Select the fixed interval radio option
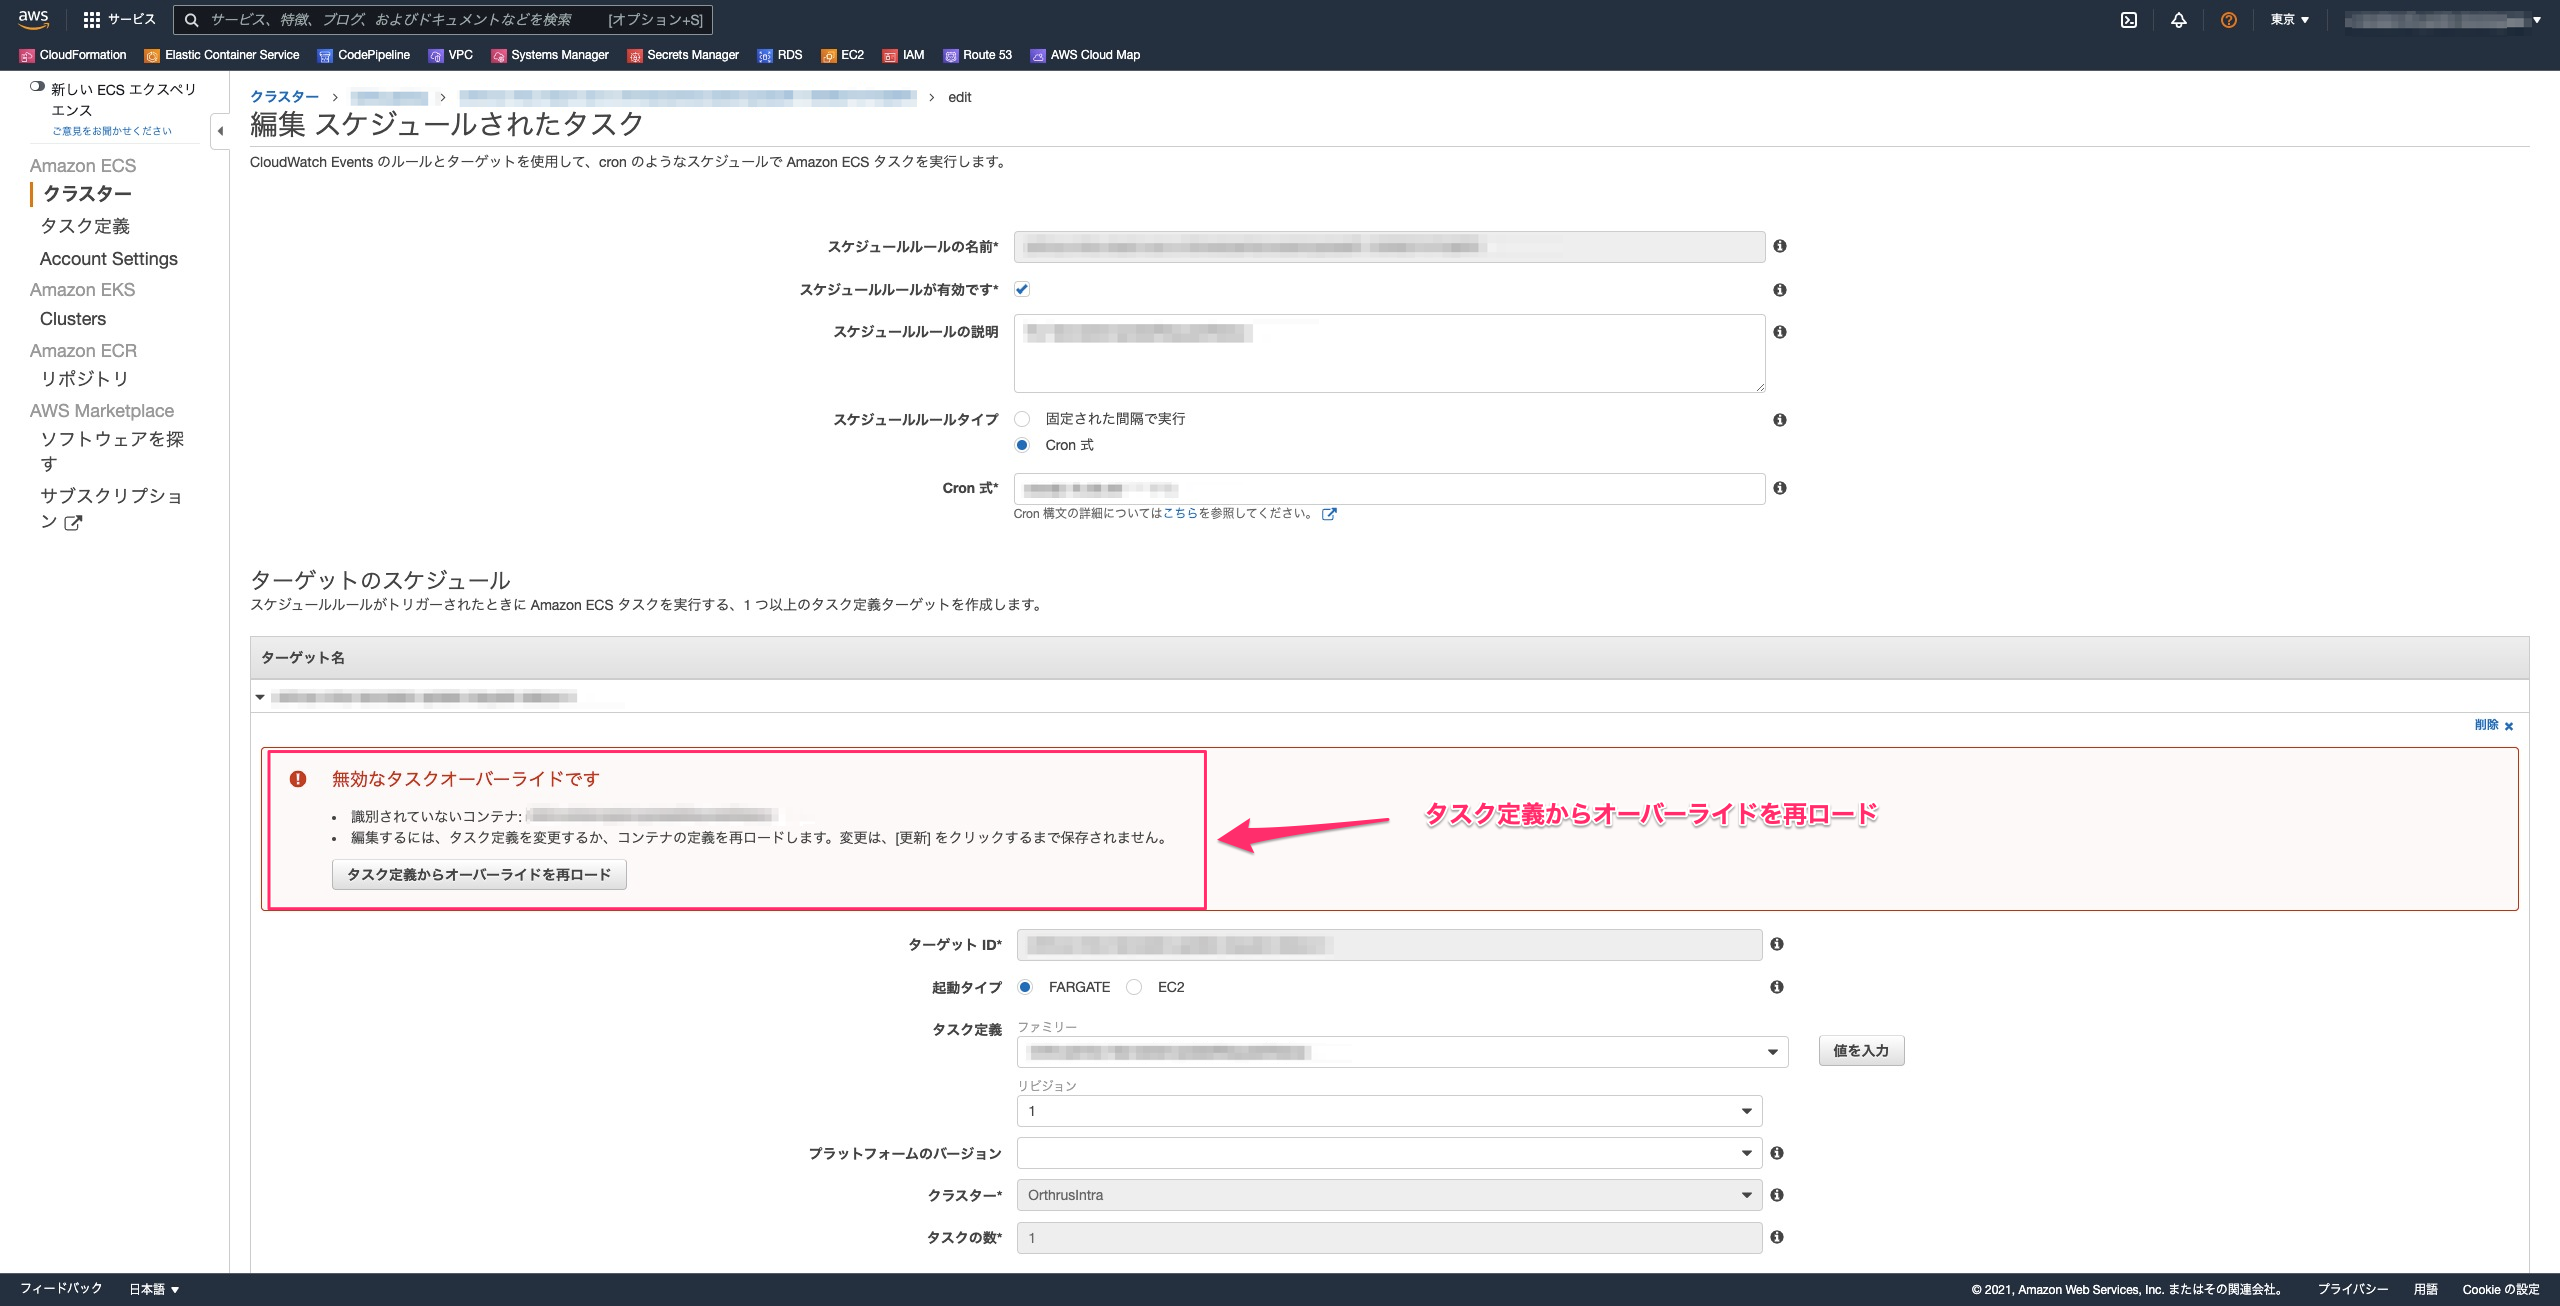 pos(1022,419)
